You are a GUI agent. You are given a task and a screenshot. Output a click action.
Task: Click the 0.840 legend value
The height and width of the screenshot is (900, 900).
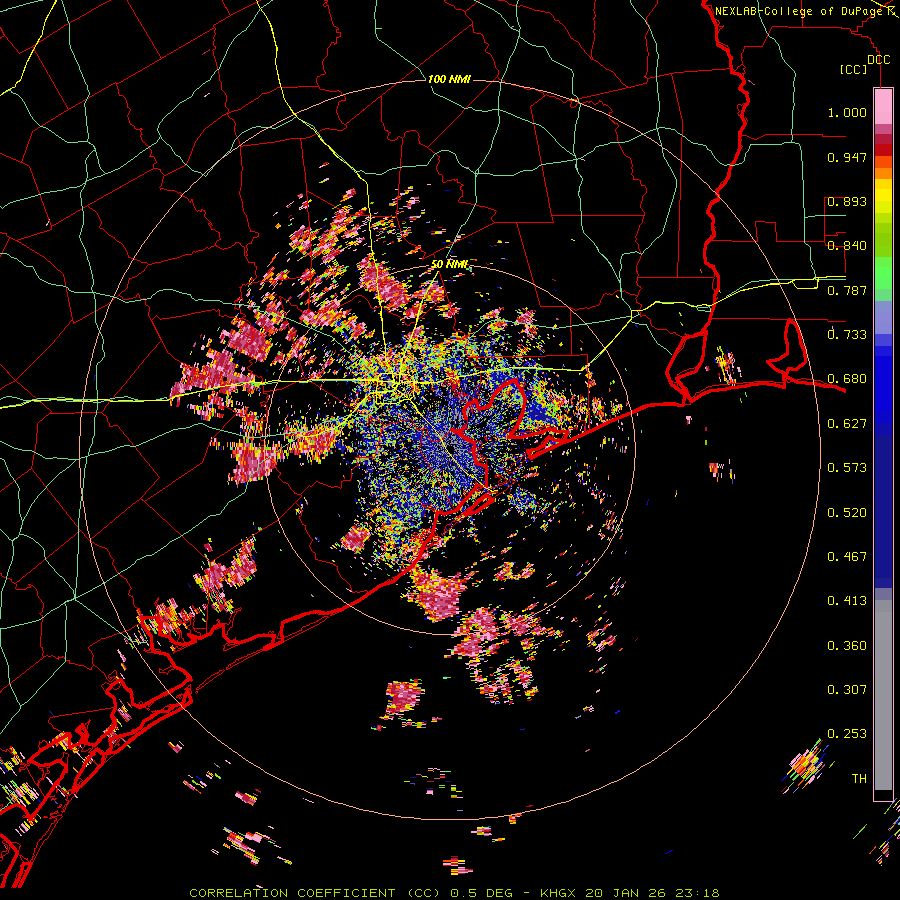pyautogui.click(x=847, y=246)
